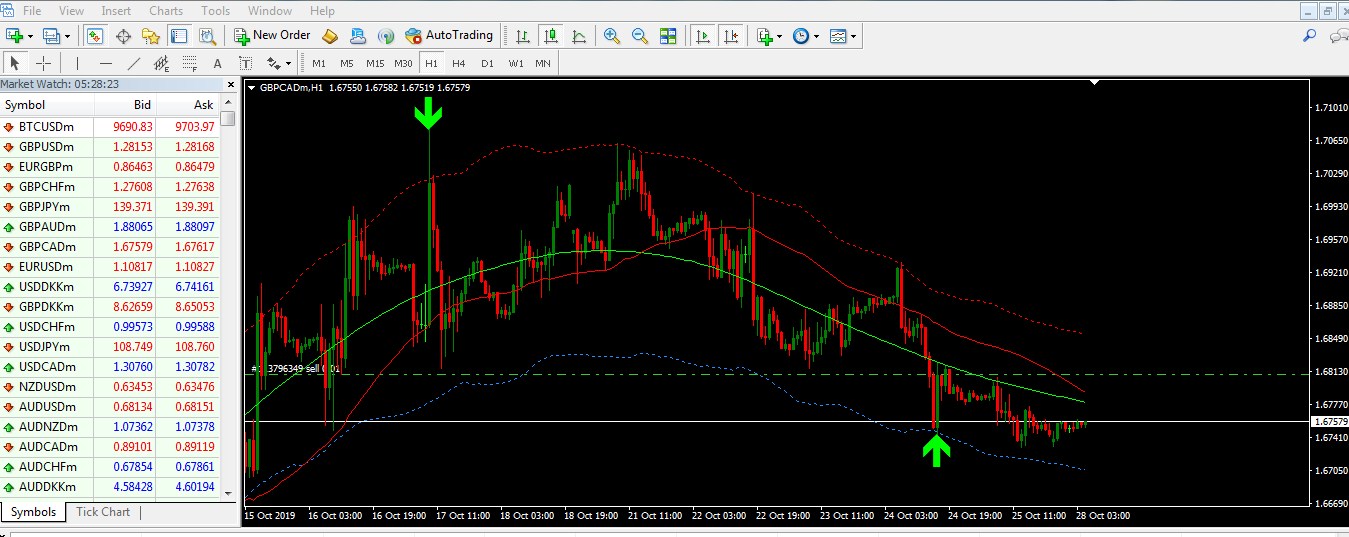Open the Insert menu

click(116, 11)
